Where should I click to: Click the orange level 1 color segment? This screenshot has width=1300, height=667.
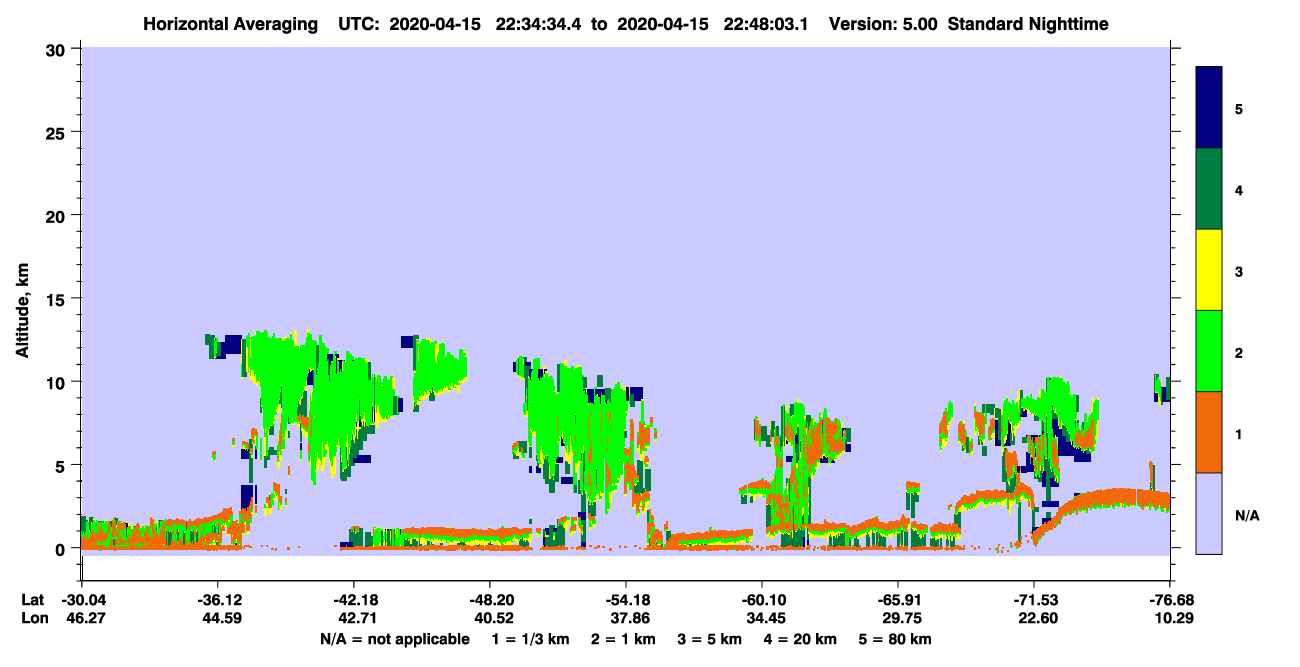tap(1209, 432)
